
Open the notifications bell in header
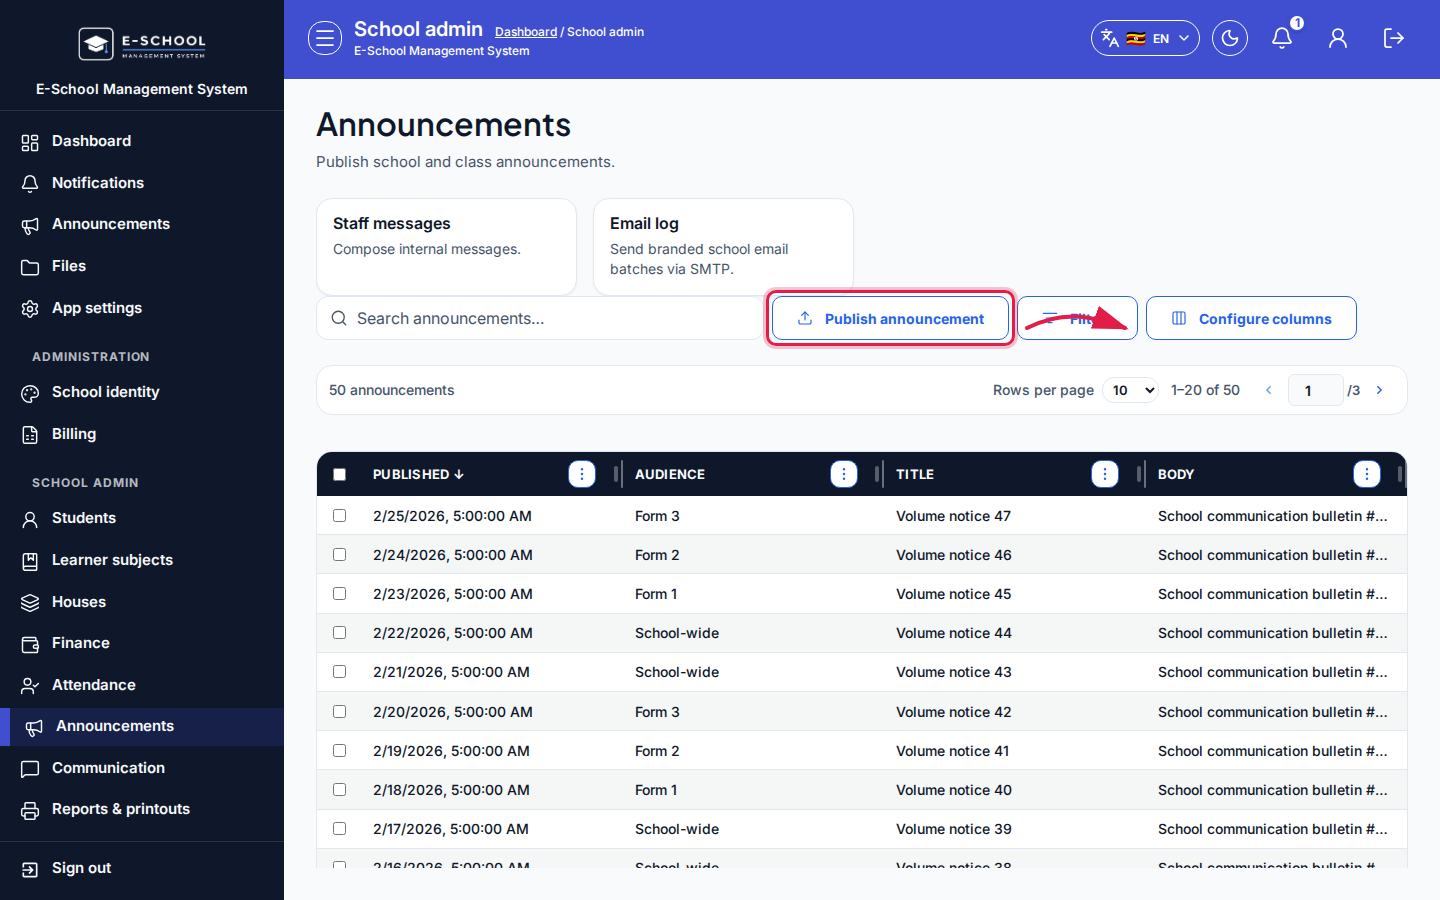[1282, 38]
